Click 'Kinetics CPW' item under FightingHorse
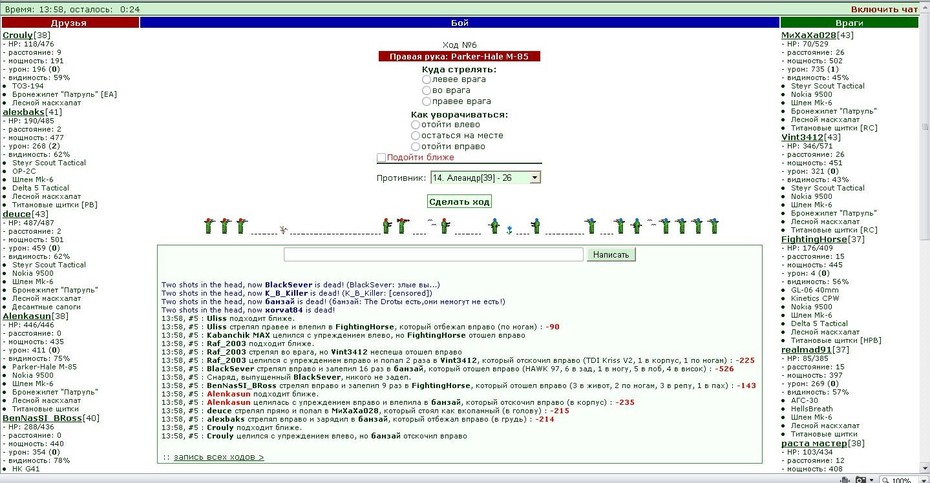This screenshot has width=930, height=483. [x=815, y=298]
